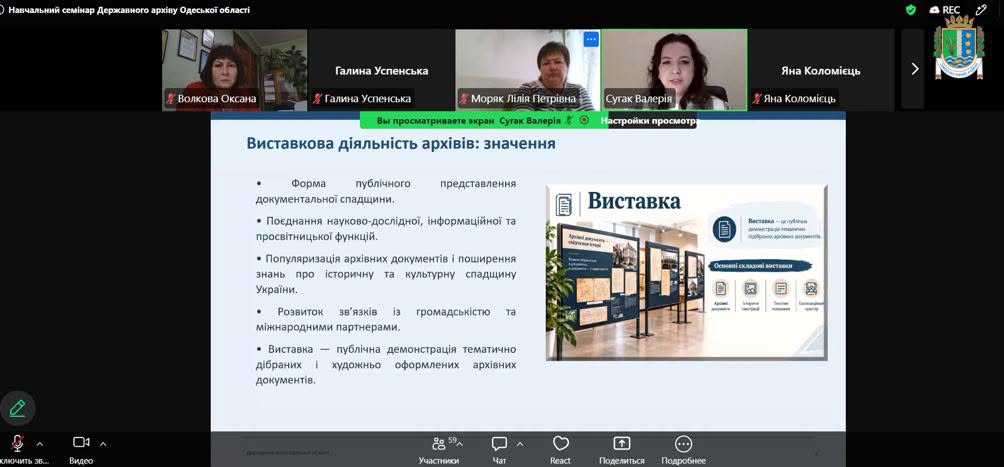Click the React heart icon

[560, 444]
